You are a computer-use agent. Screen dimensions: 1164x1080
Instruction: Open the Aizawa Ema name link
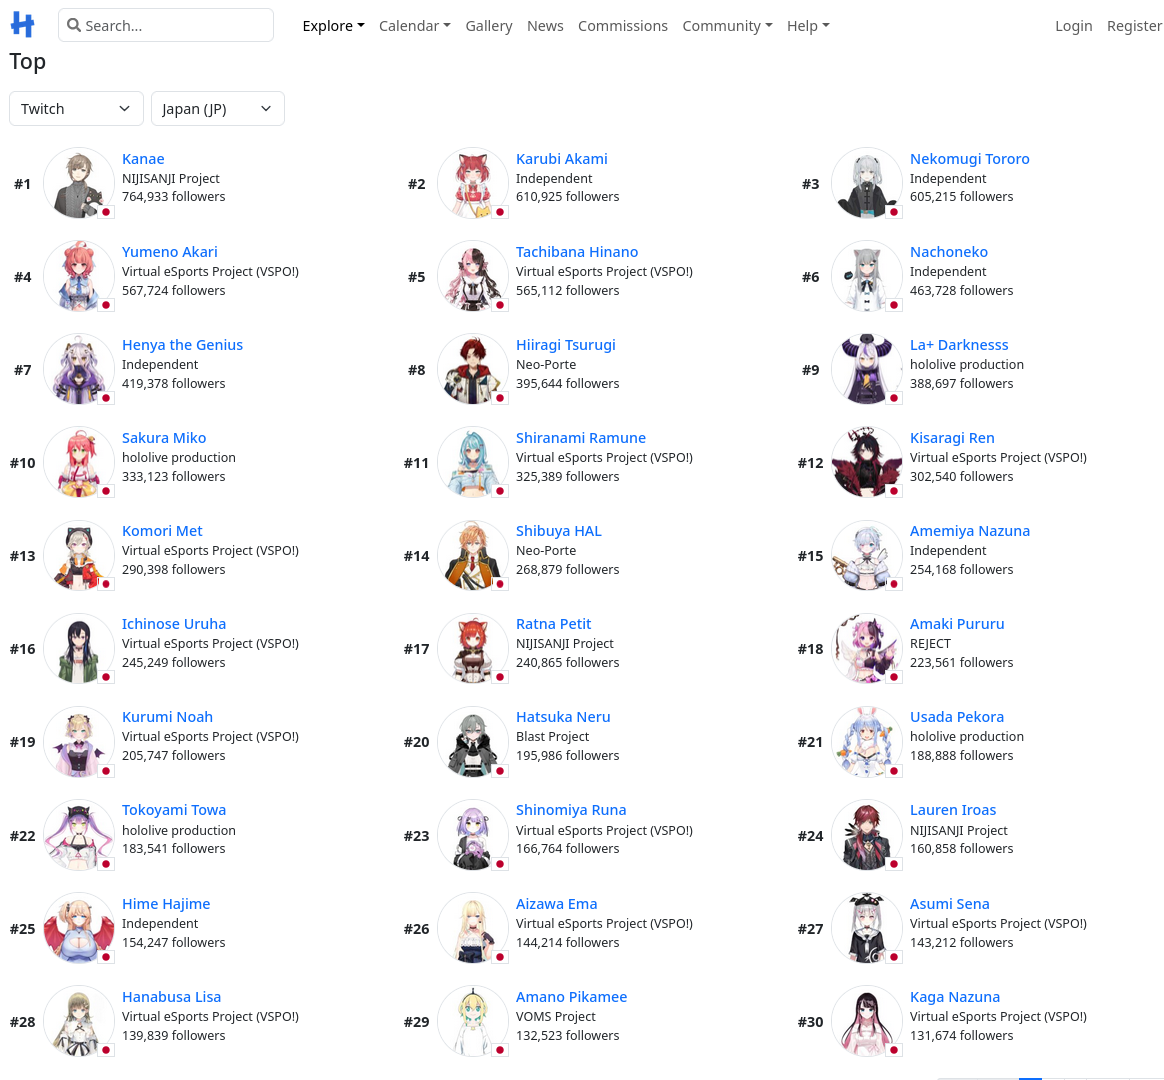pos(557,904)
